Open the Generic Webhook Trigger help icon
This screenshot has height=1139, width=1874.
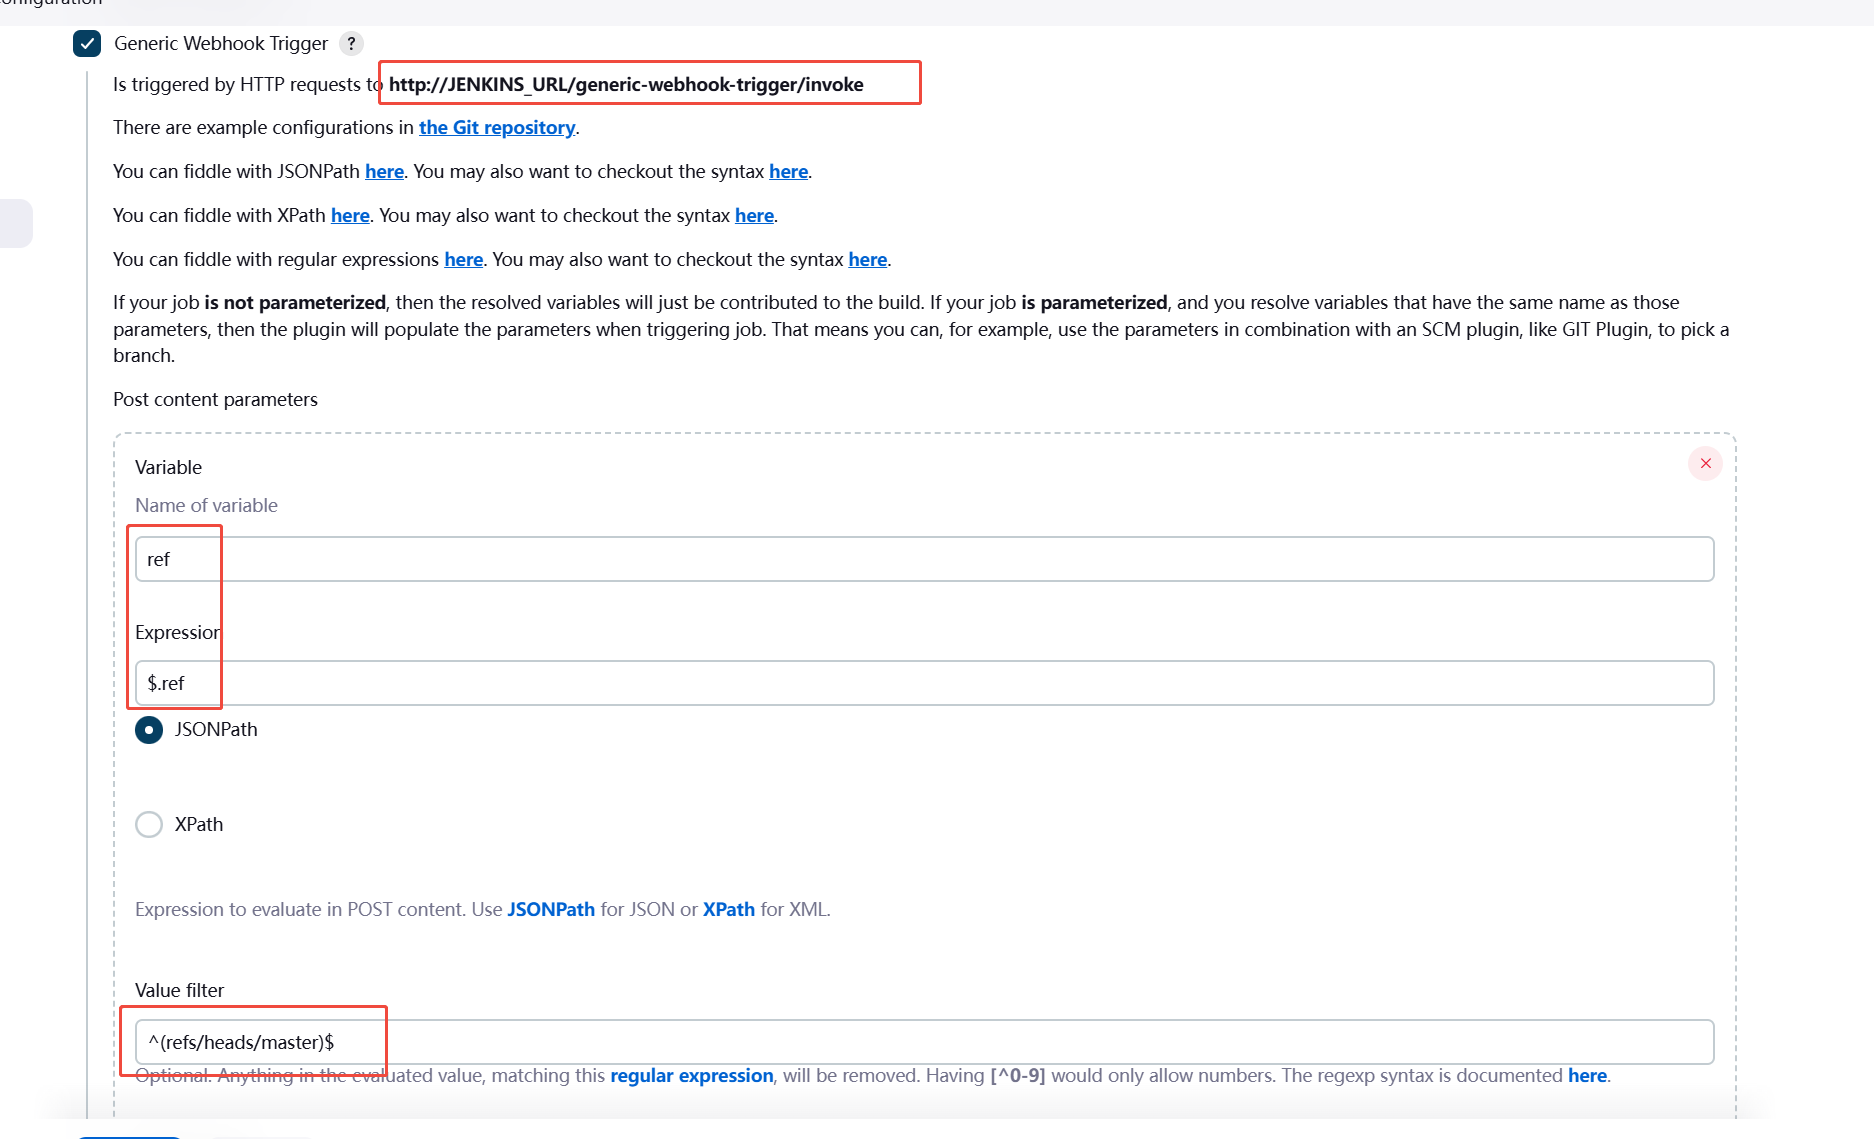pyautogui.click(x=351, y=43)
